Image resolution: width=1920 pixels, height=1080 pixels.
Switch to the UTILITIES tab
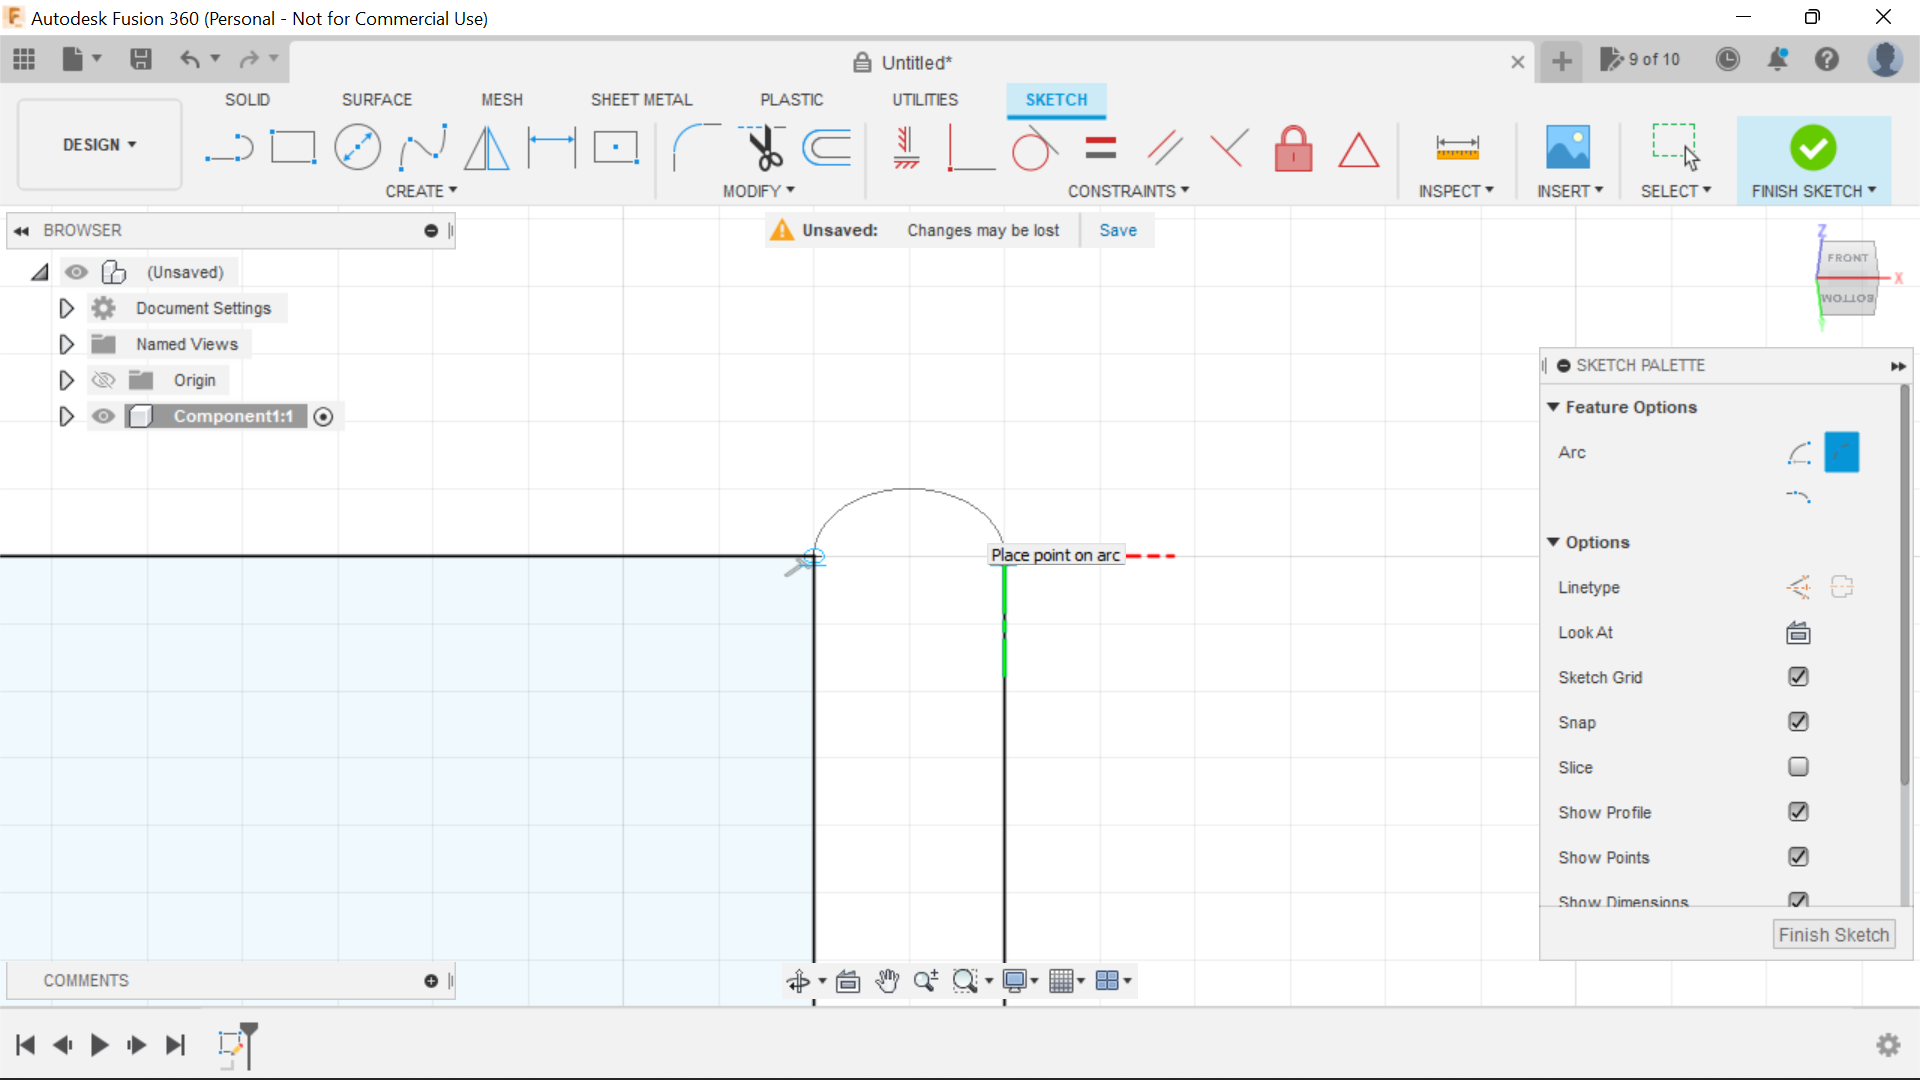(925, 100)
